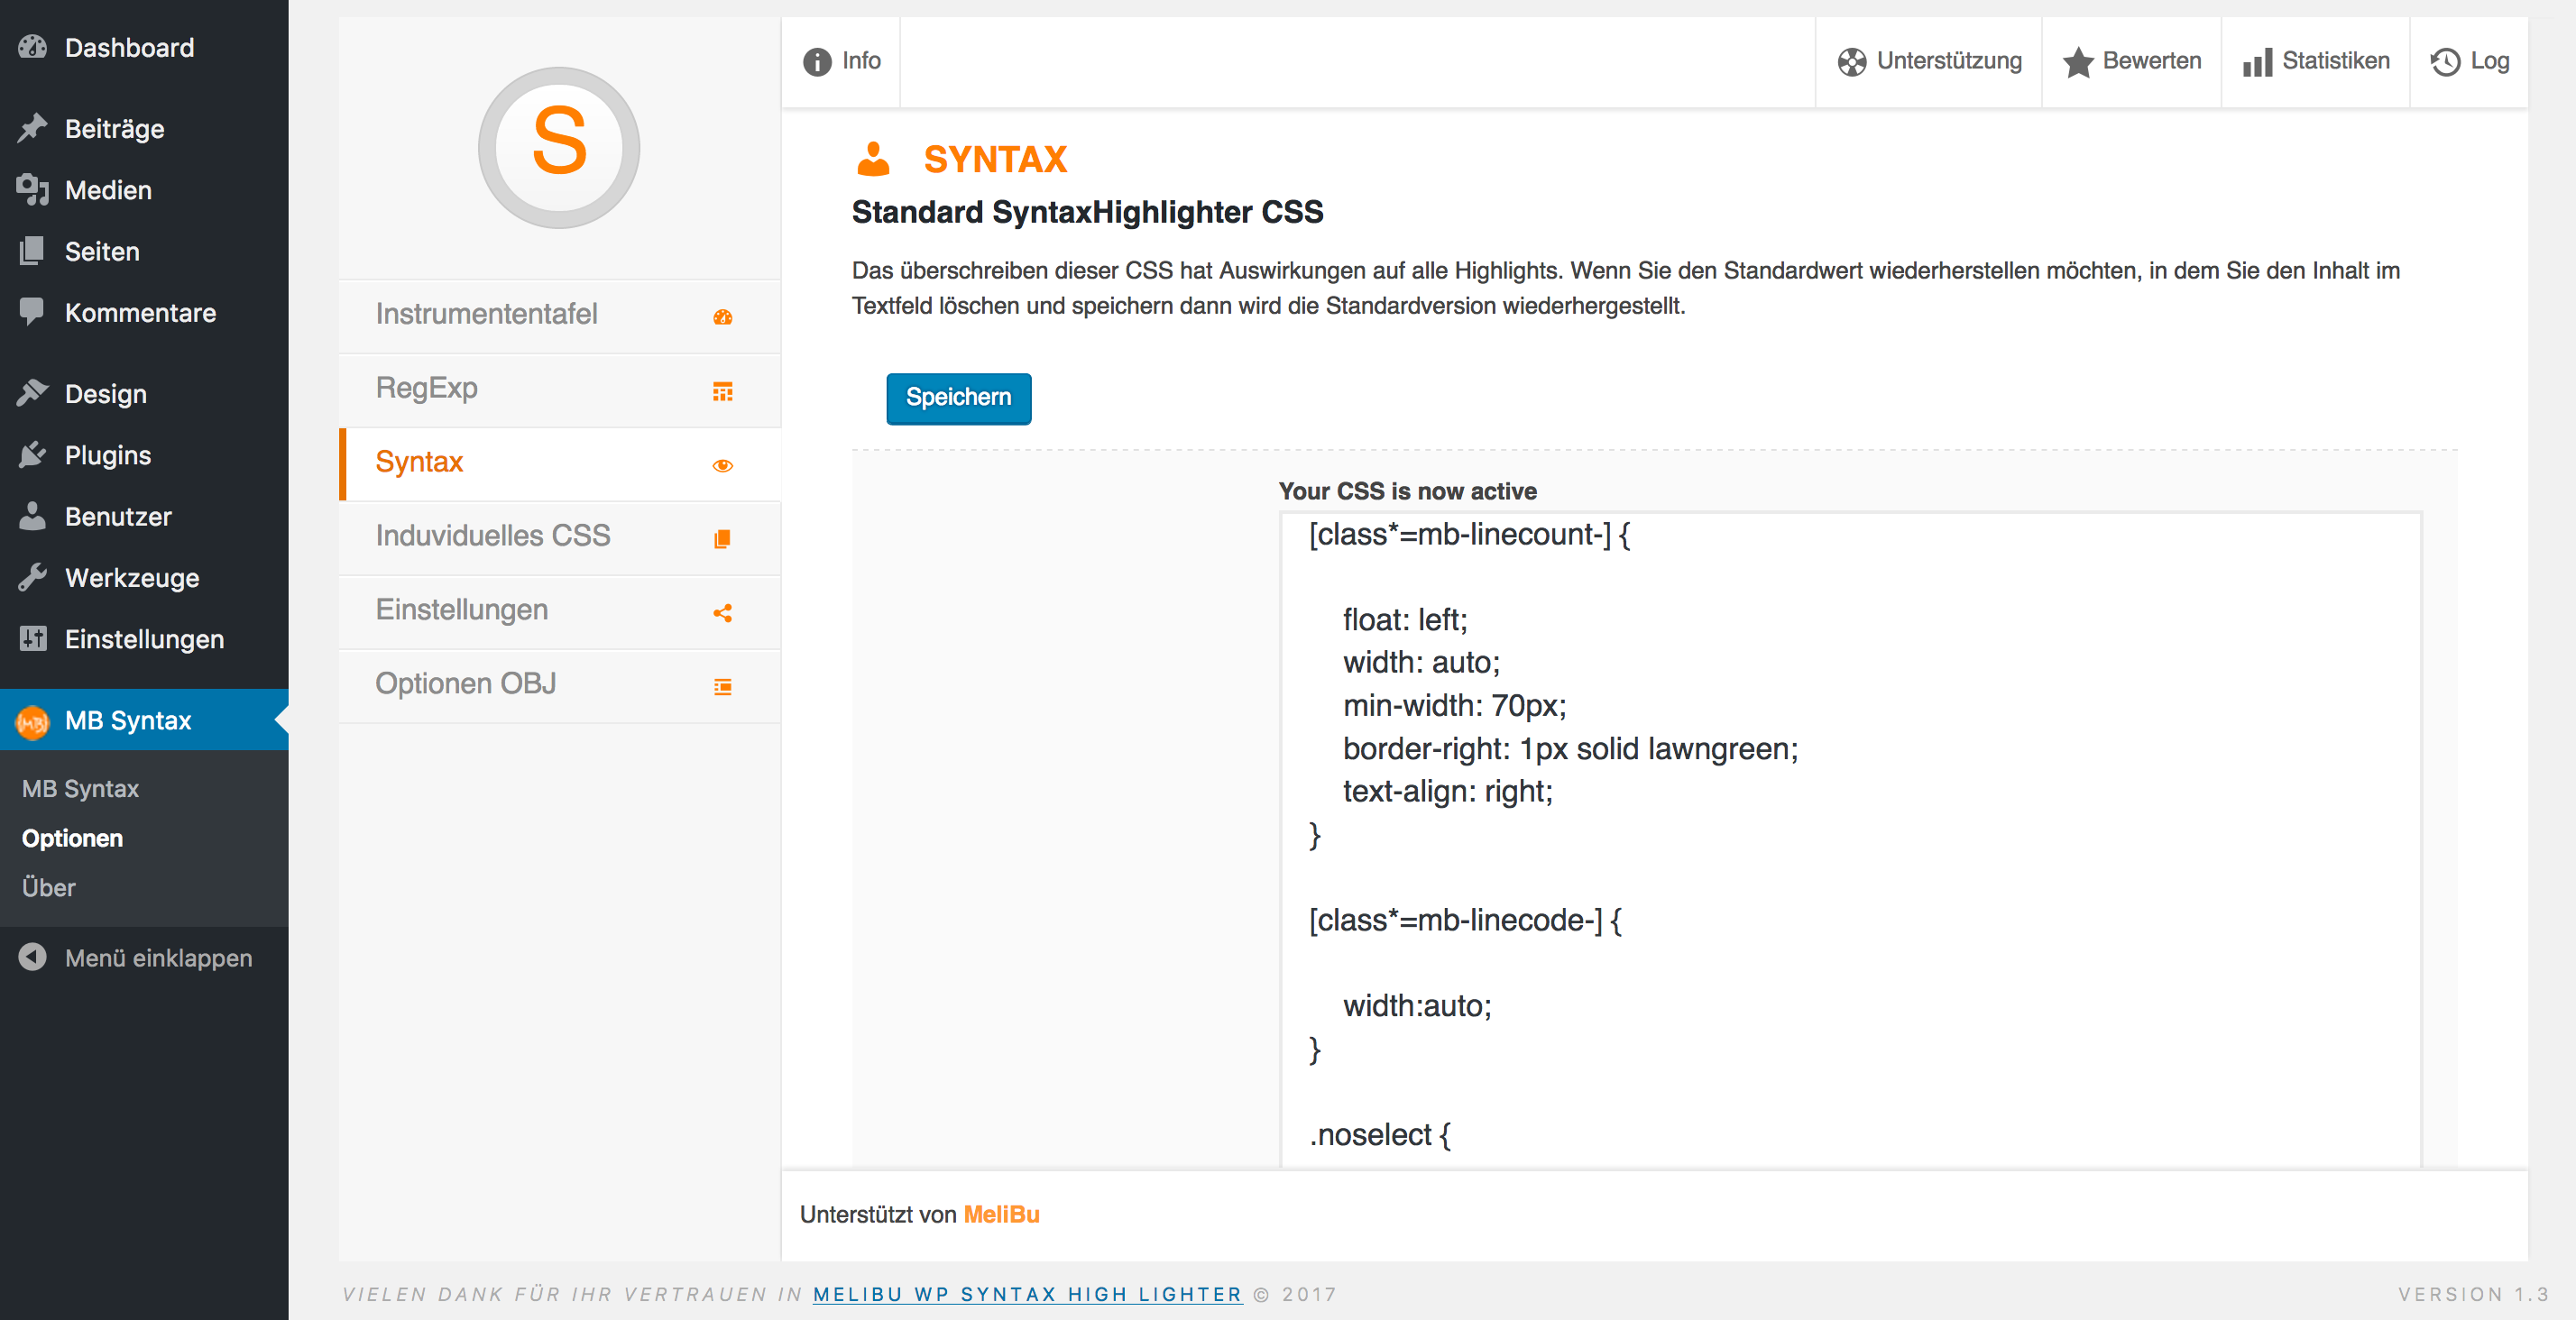Image resolution: width=2576 pixels, height=1320 pixels.
Task: Click the Einstellungen share icon
Action: (x=722, y=610)
